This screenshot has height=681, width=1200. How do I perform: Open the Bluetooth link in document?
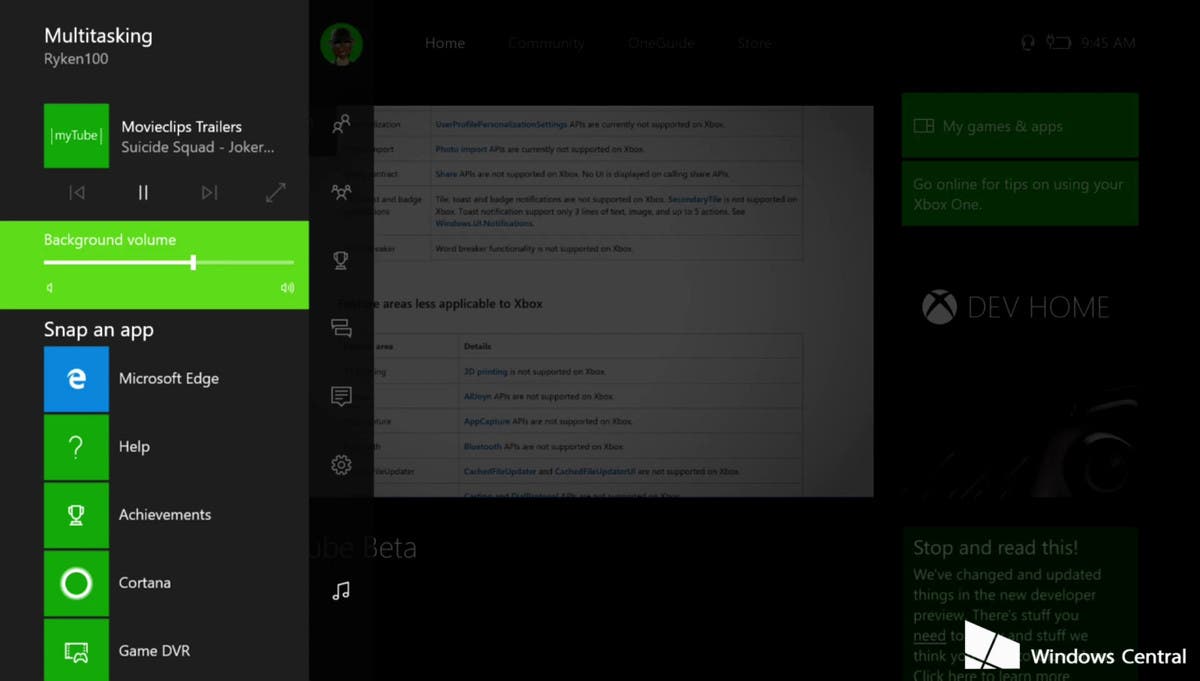[x=482, y=446]
